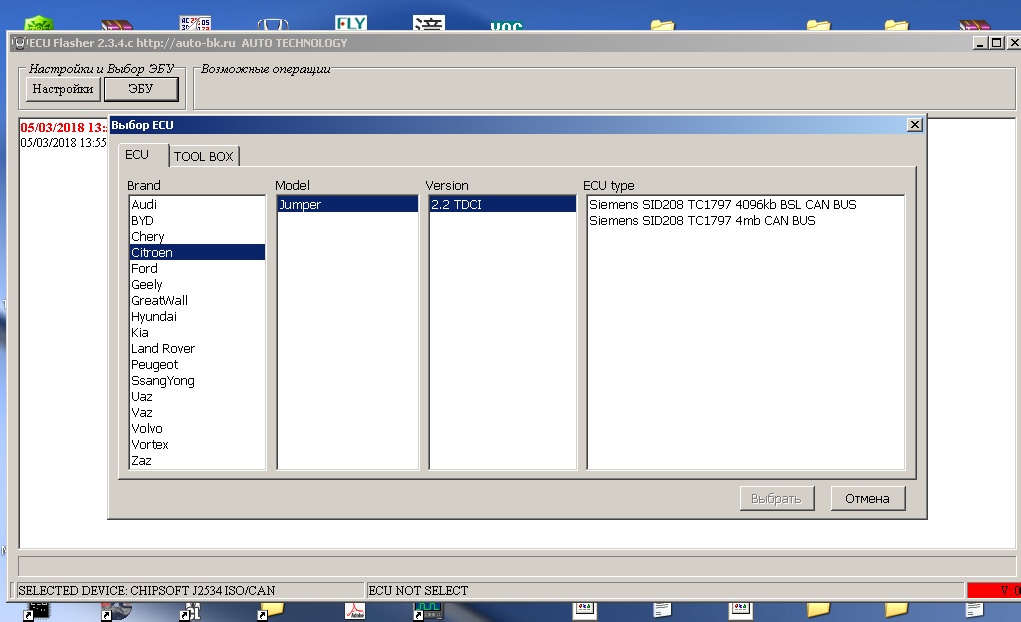The width and height of the screenshot is (1021, 622).
Task: Cancel the dialog with Отмена
Action: (x=867, y=498)
